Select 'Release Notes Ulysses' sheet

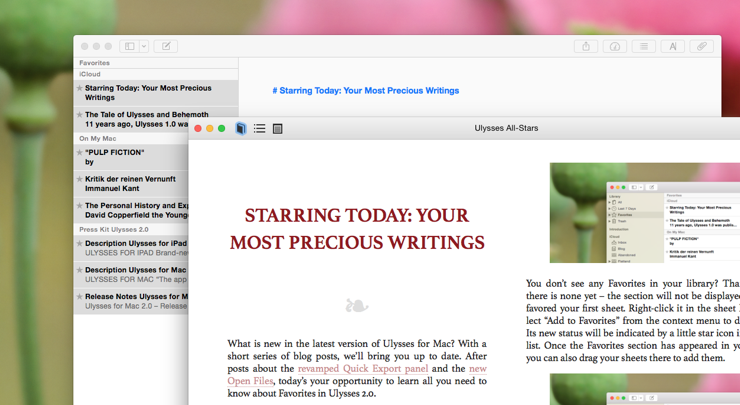(131, 301)
